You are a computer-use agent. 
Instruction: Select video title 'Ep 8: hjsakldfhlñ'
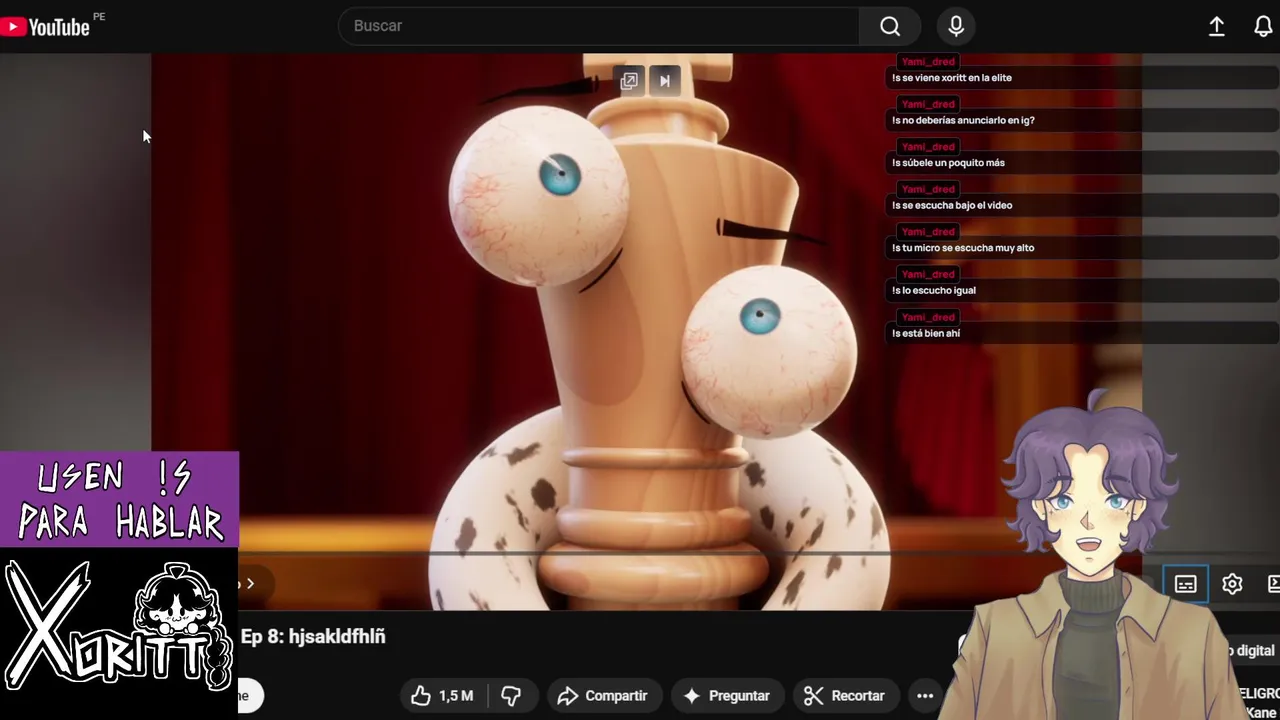(313, 637)
